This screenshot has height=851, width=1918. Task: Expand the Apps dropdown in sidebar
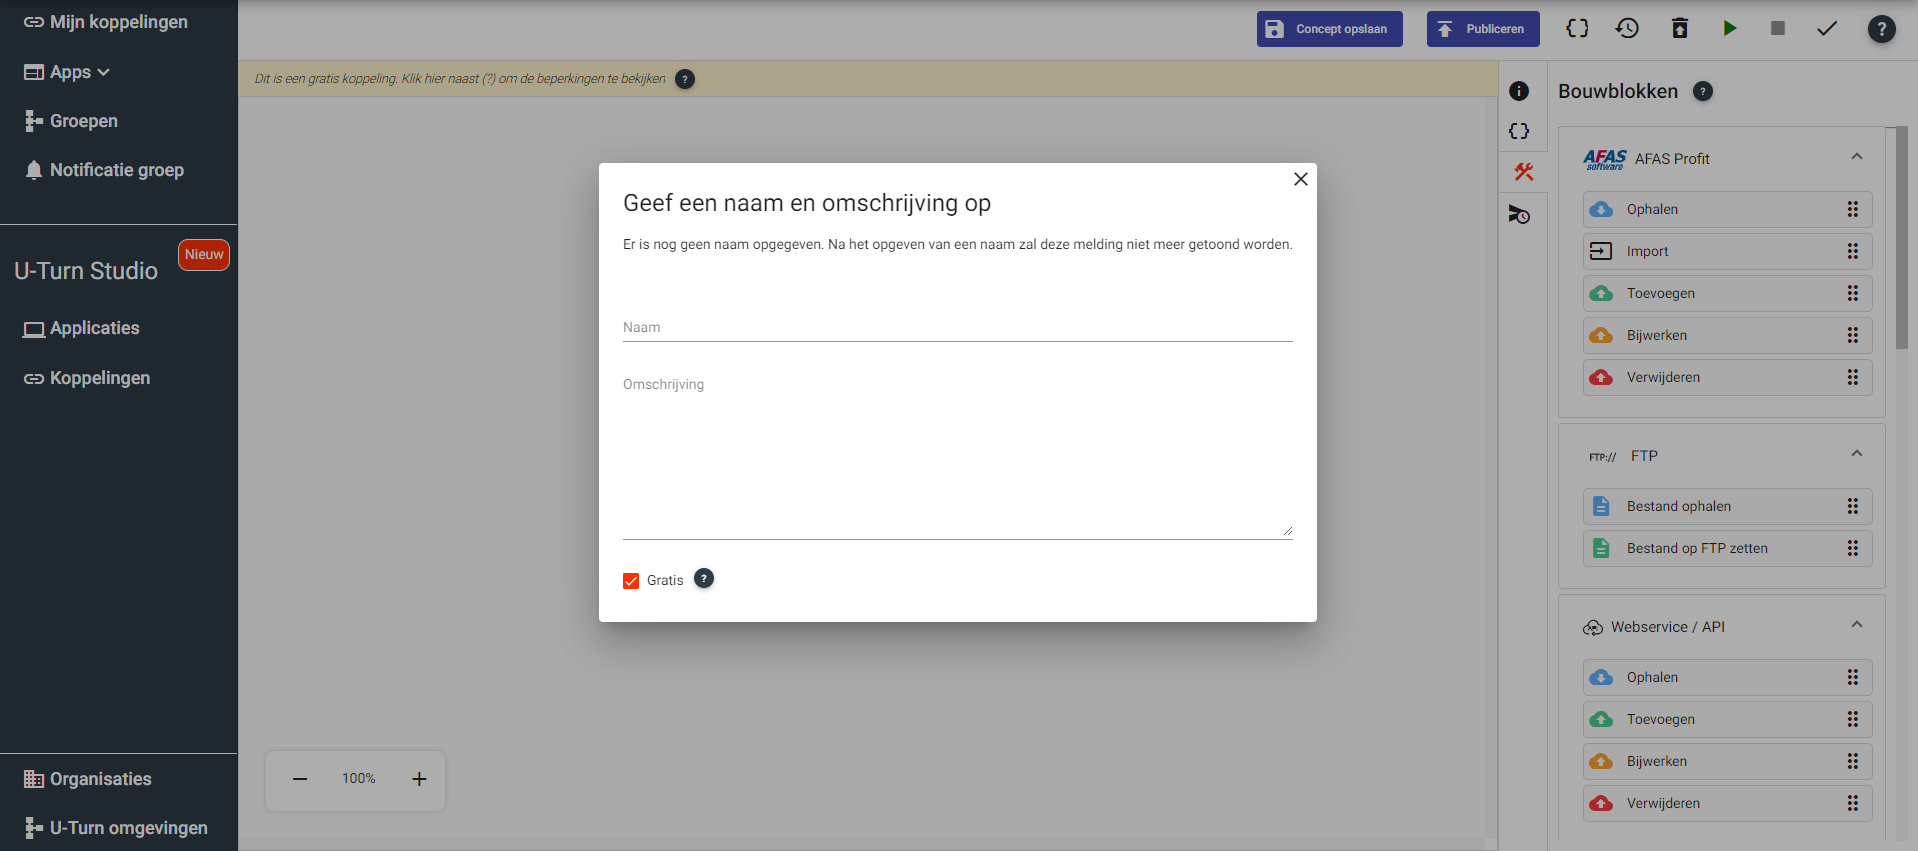pos(68,72)
